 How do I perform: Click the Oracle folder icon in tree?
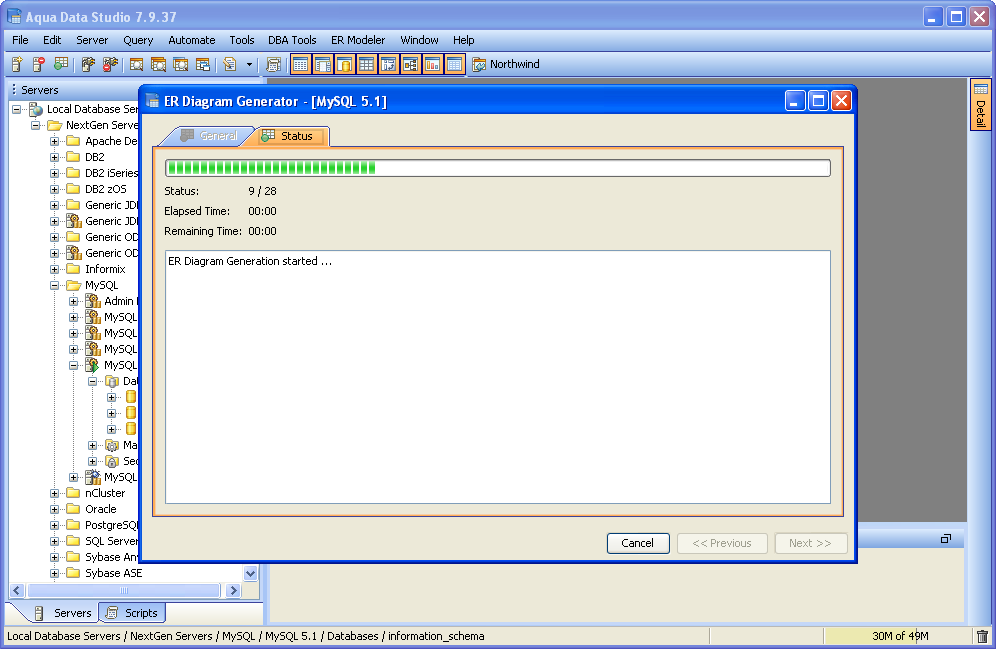click(x=74, y=509)
